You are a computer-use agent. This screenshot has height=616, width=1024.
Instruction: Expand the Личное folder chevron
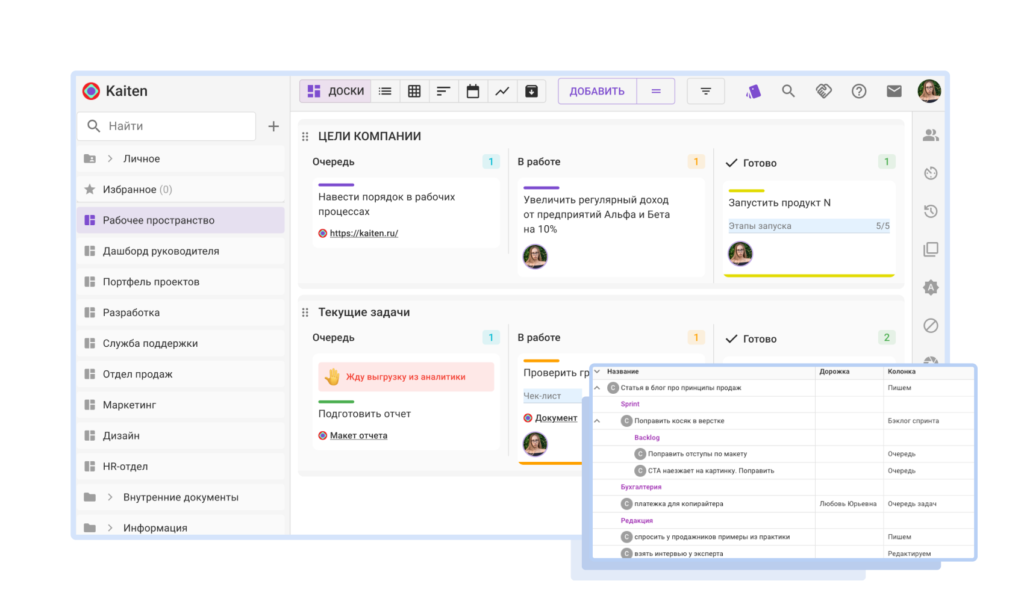(110, 159)
